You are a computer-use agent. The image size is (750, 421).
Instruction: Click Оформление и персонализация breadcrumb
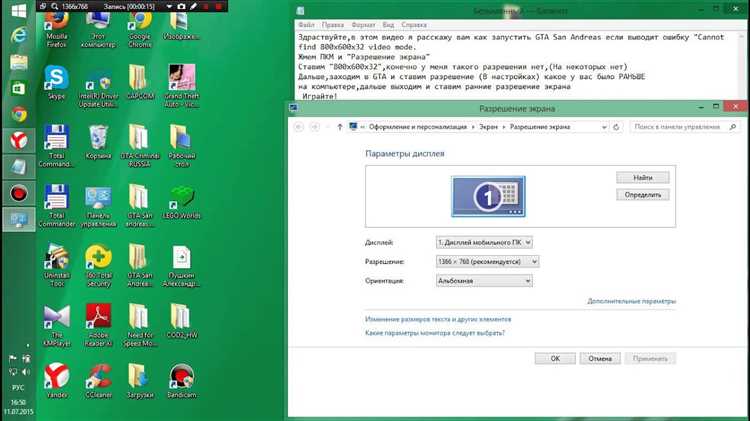point(418,127)
